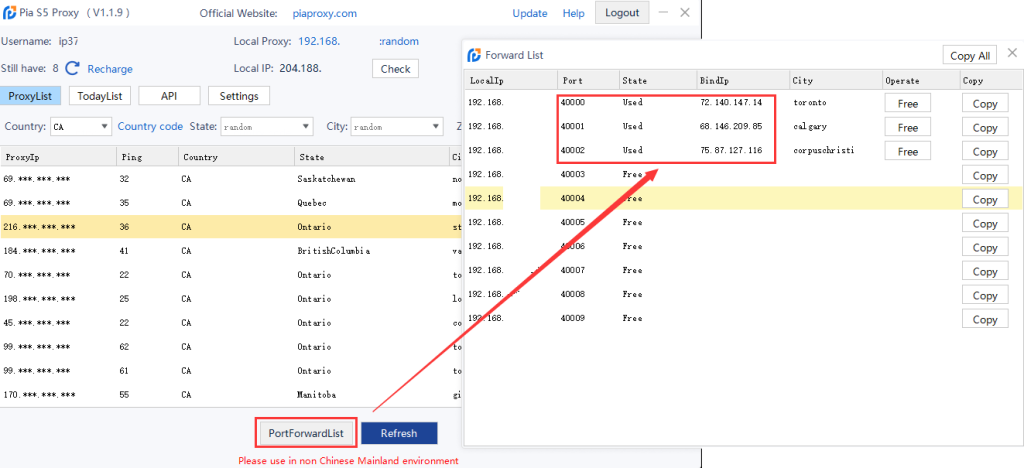The height and width of the screenshot is (468, 1024).
Task: Click the Recharge link
Action: pyautogui.click(x=110, y=69)
